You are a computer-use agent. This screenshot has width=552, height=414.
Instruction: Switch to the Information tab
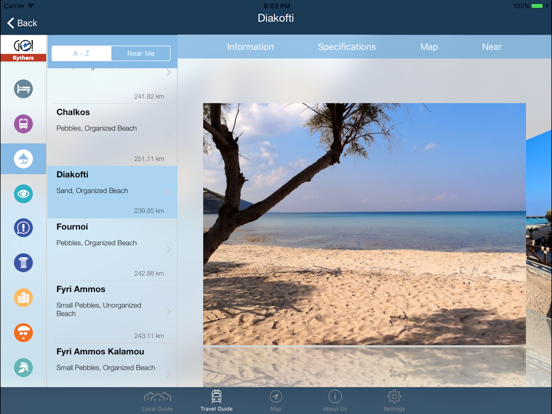[250, 47]
